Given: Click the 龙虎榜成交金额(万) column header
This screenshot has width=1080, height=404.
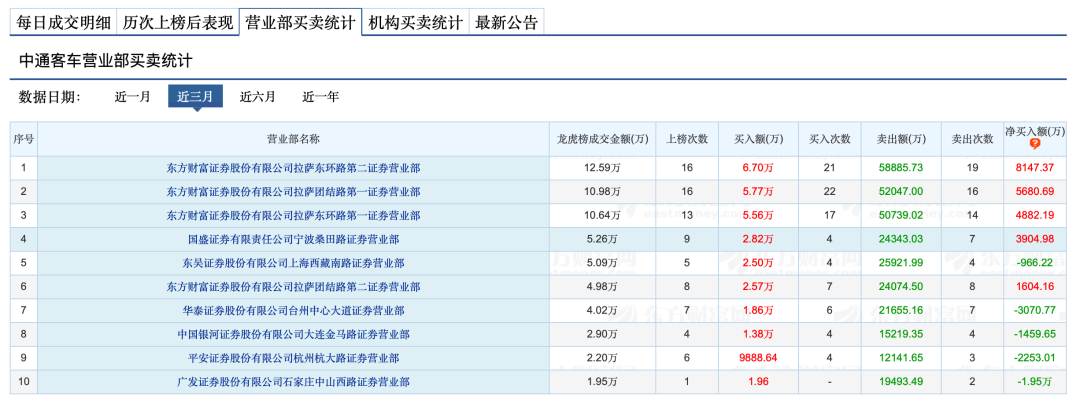Looking at the screenshot, I should [603, 139].
